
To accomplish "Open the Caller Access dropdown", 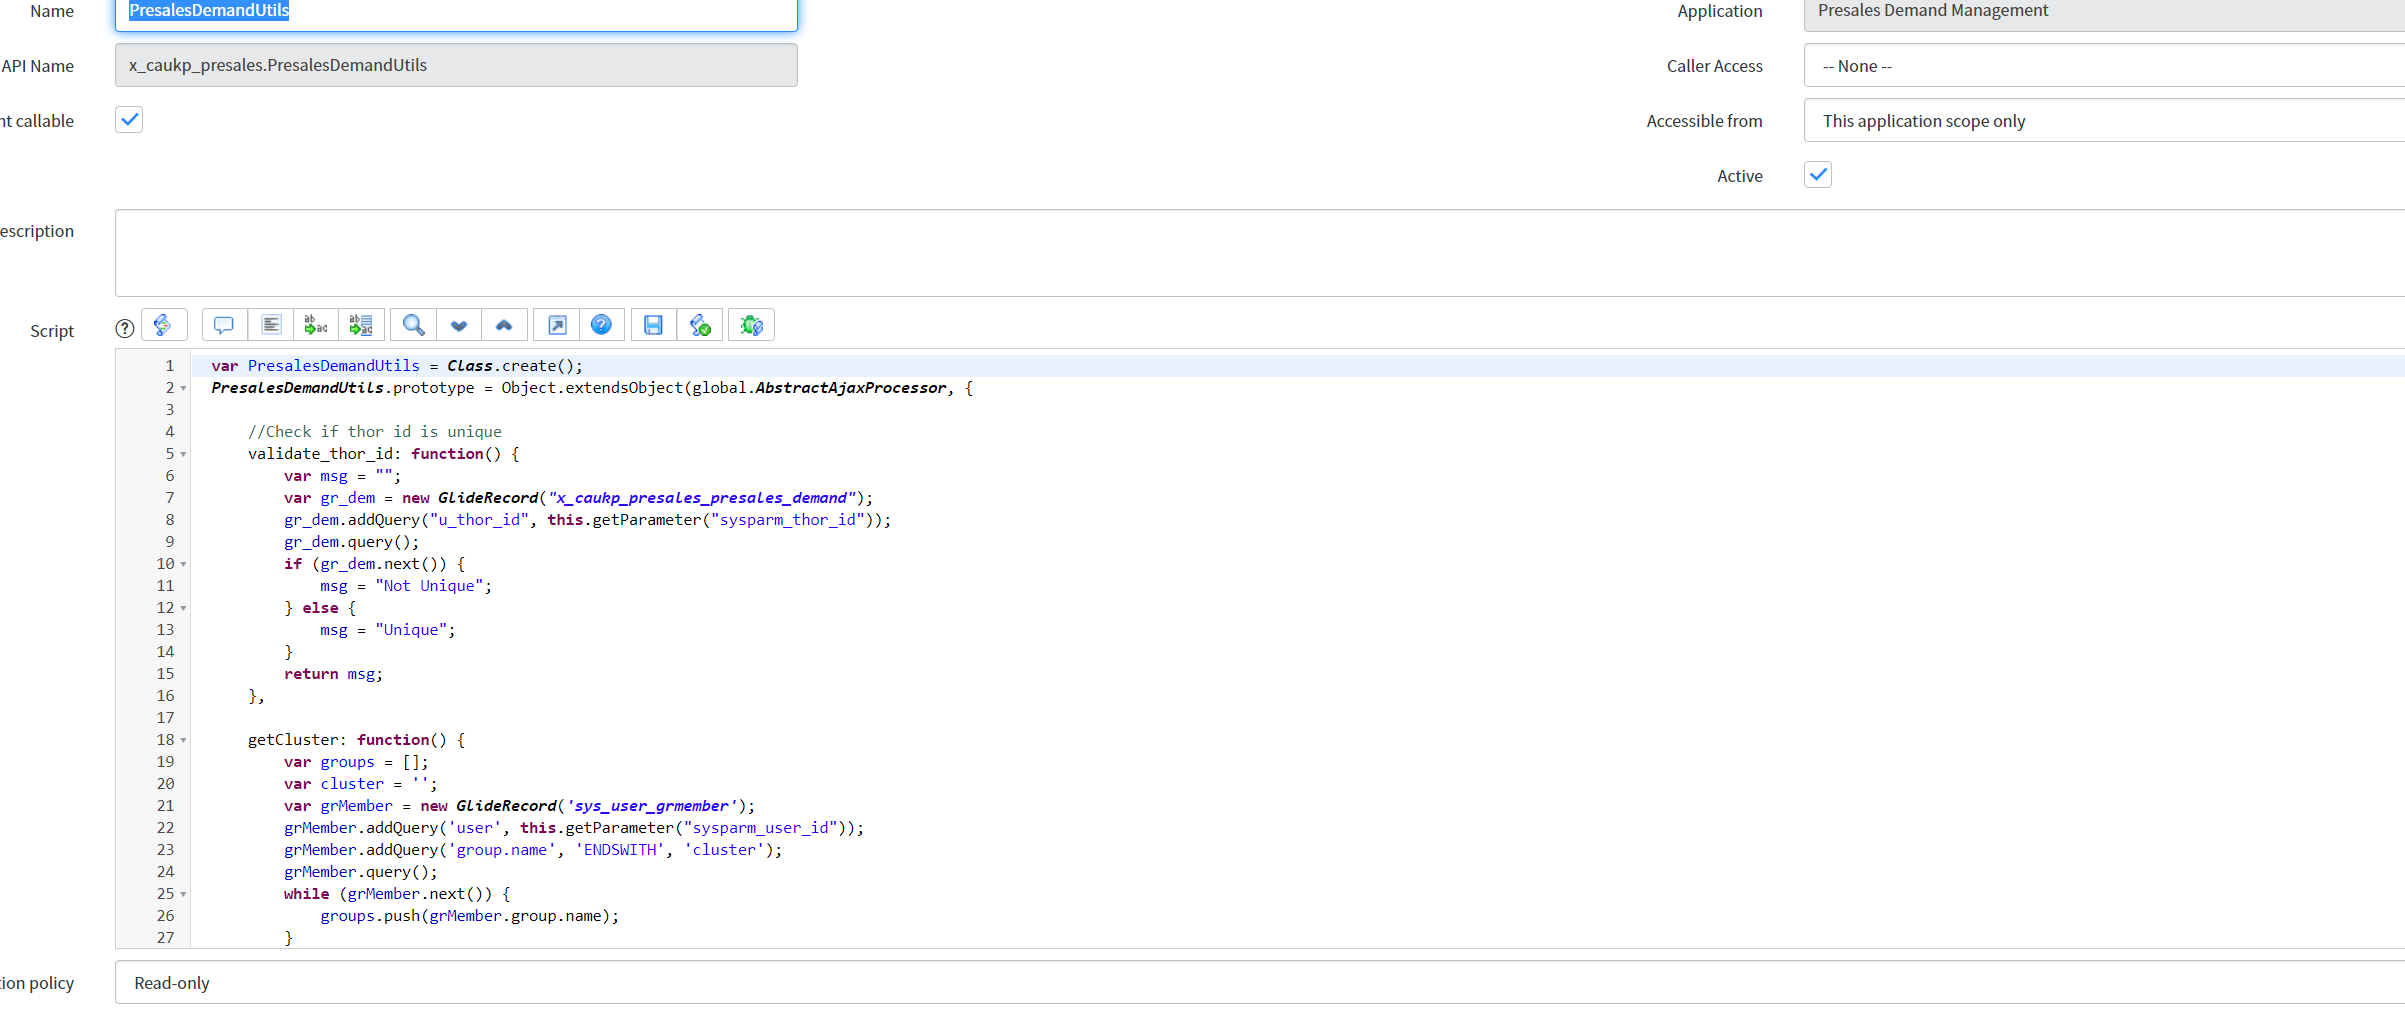I will coord(2104,66).
